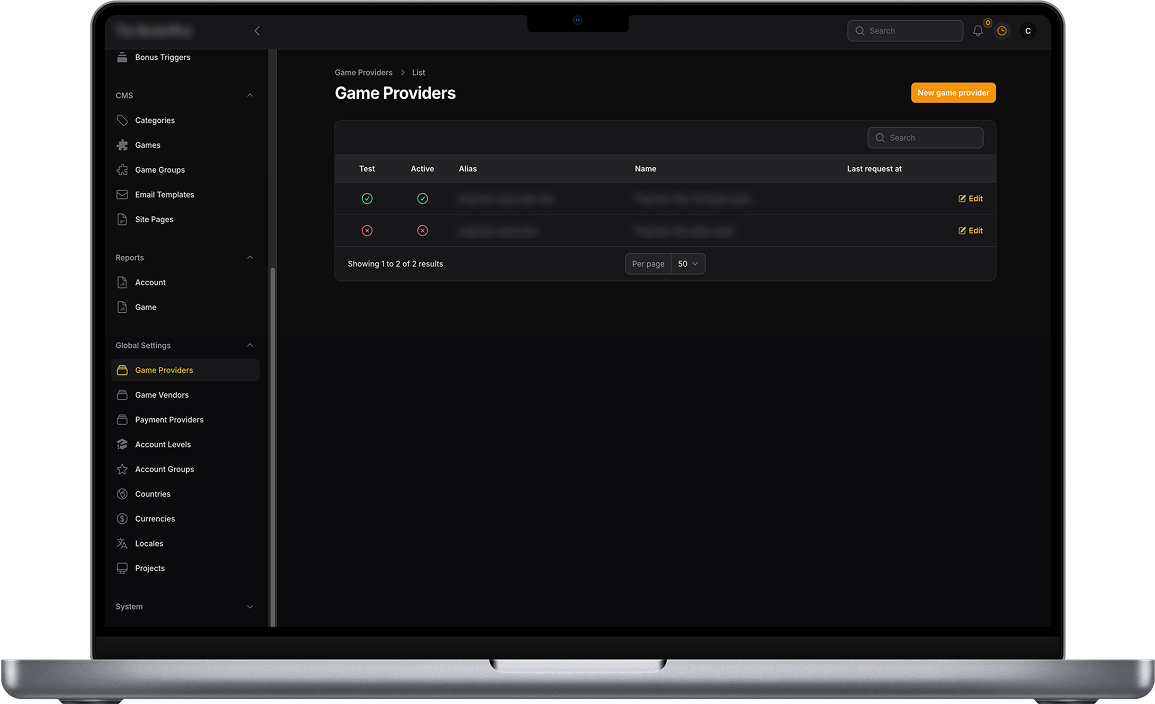Click the Game Groups puzzle icon

pos(122,170)
